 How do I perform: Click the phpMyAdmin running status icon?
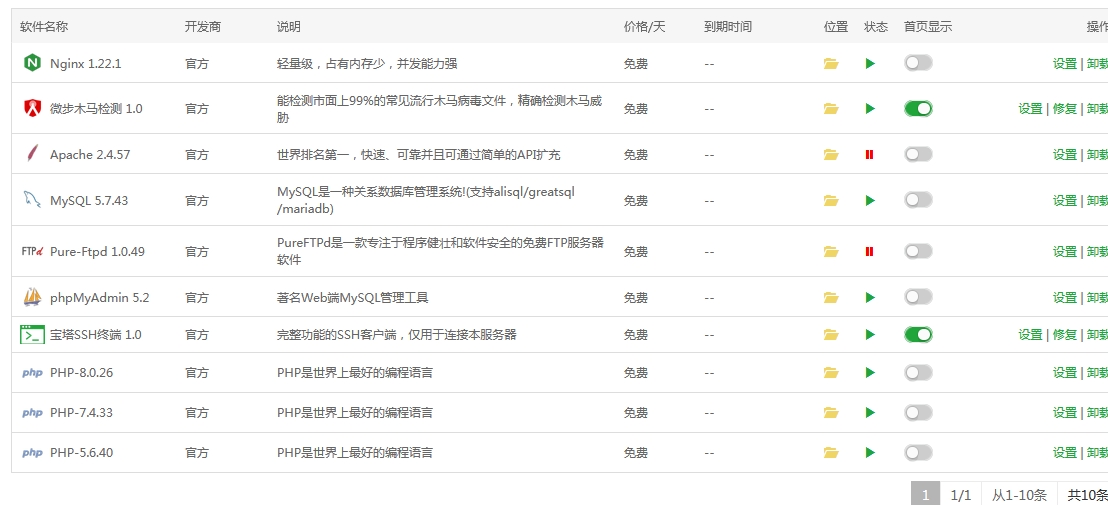tap(870, 298)
